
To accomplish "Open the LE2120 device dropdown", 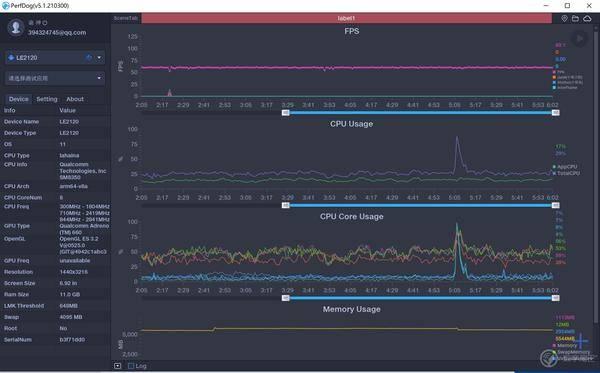I will (99, 58).
